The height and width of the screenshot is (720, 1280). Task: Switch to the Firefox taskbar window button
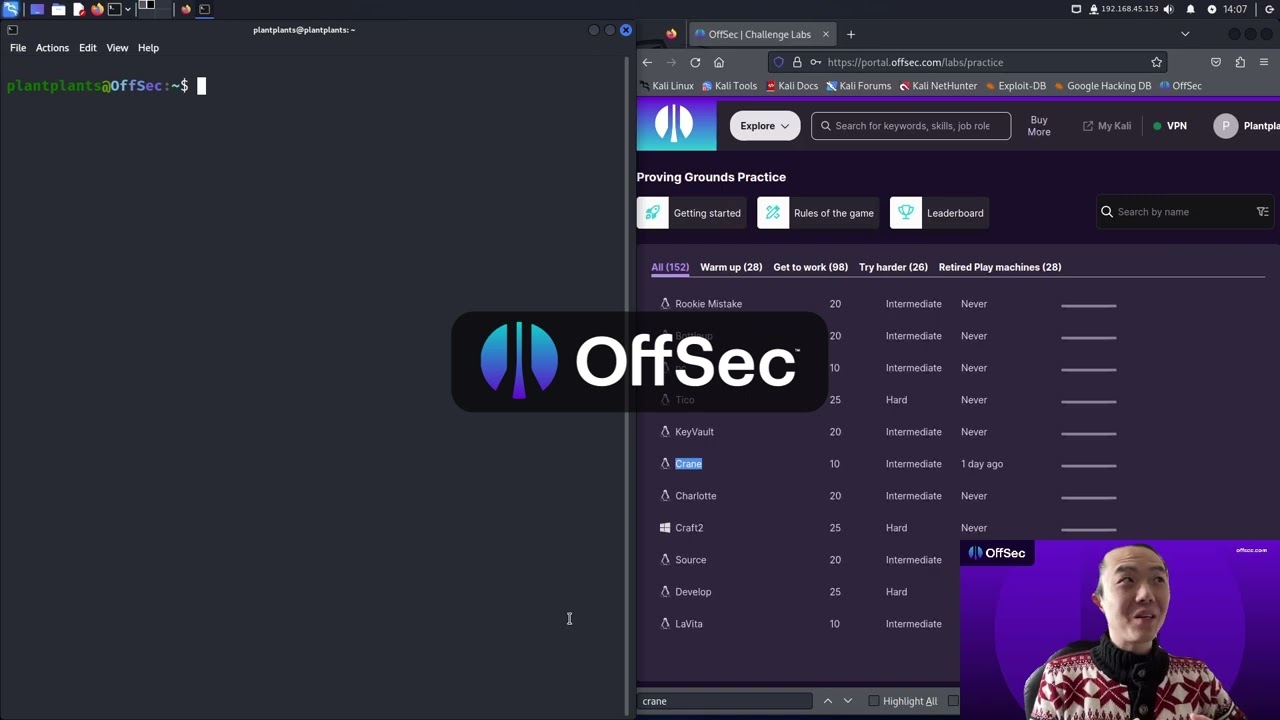186,9
